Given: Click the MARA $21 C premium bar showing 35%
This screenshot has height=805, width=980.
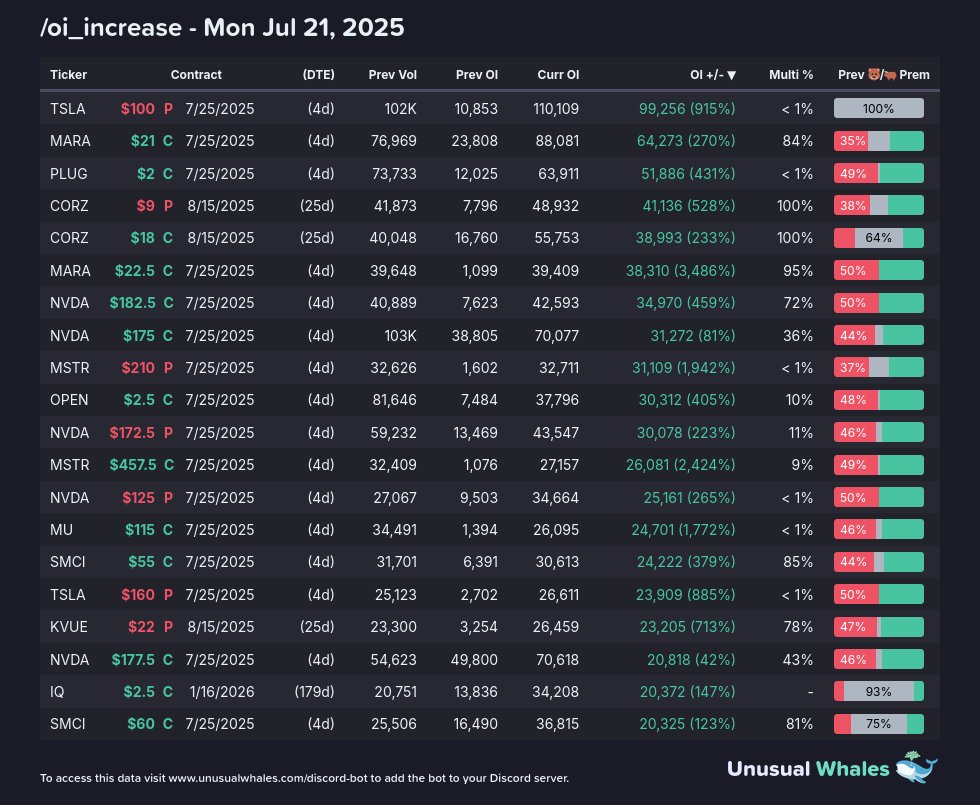Looking at the screenshot, I should (x=879, y=141).
